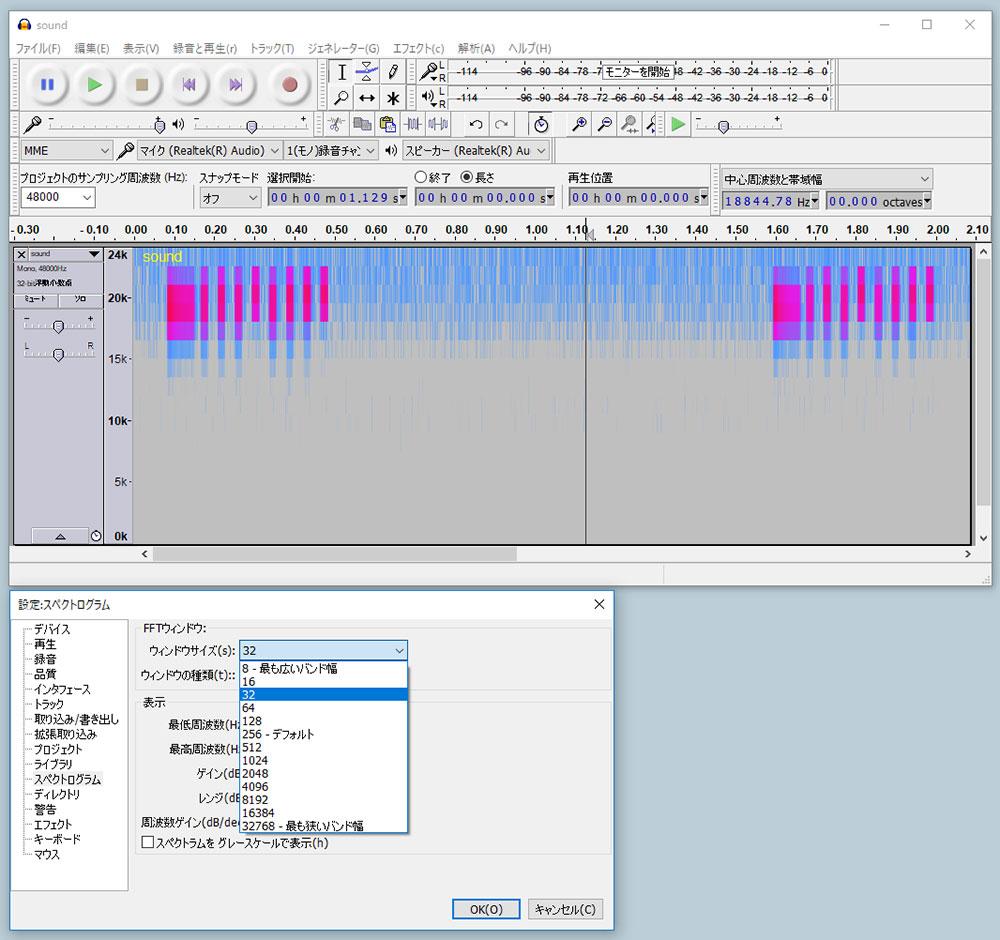Open the project sampling rate dropdown

58,198
